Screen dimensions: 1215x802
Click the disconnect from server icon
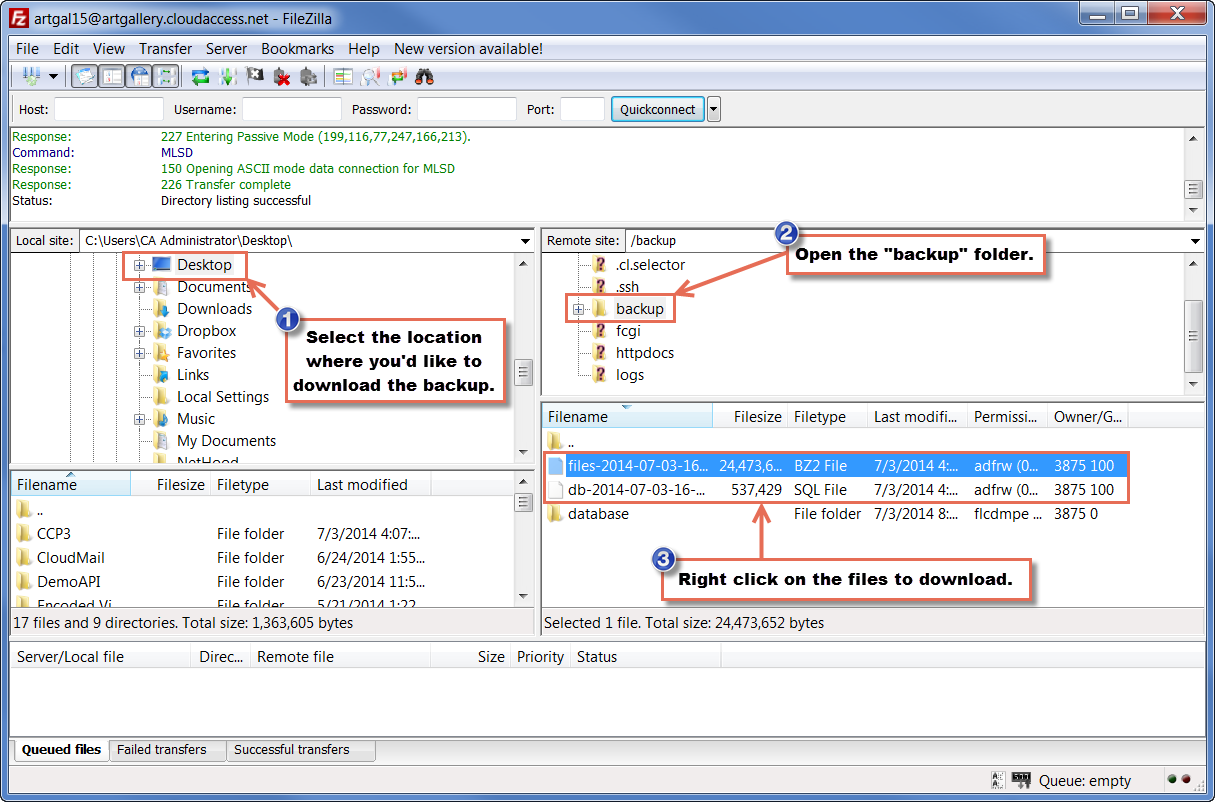[282, 76]
